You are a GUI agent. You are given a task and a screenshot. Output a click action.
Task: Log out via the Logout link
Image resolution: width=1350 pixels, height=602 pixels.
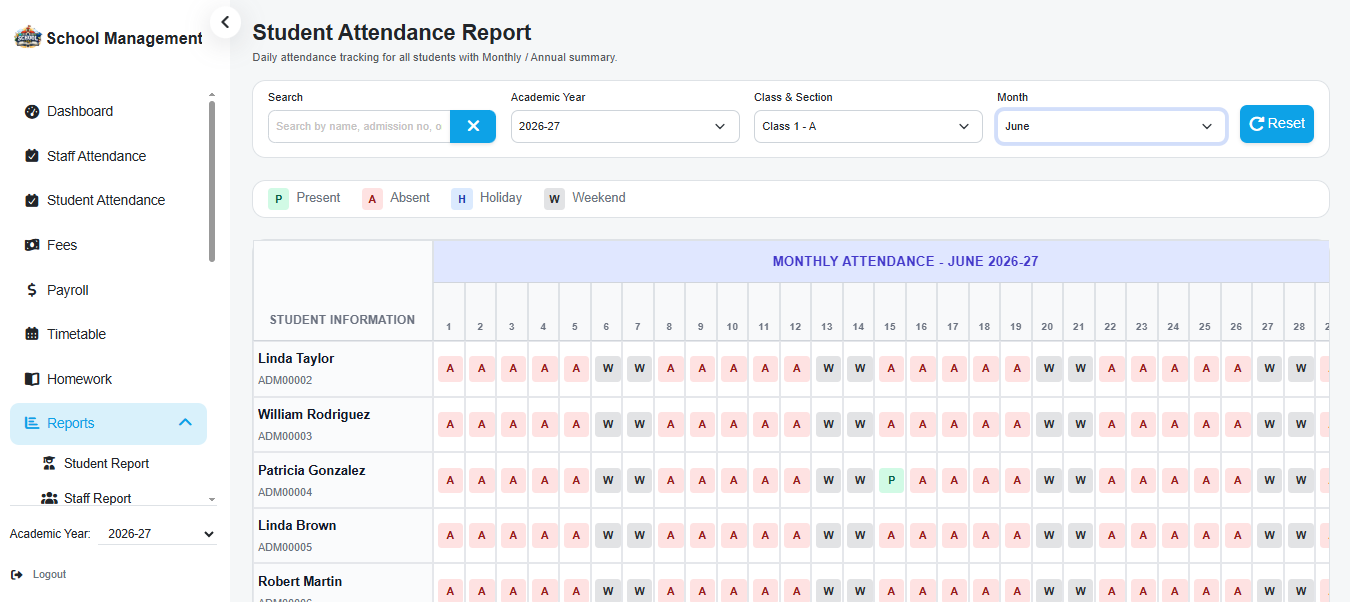[x=38, y=574]
